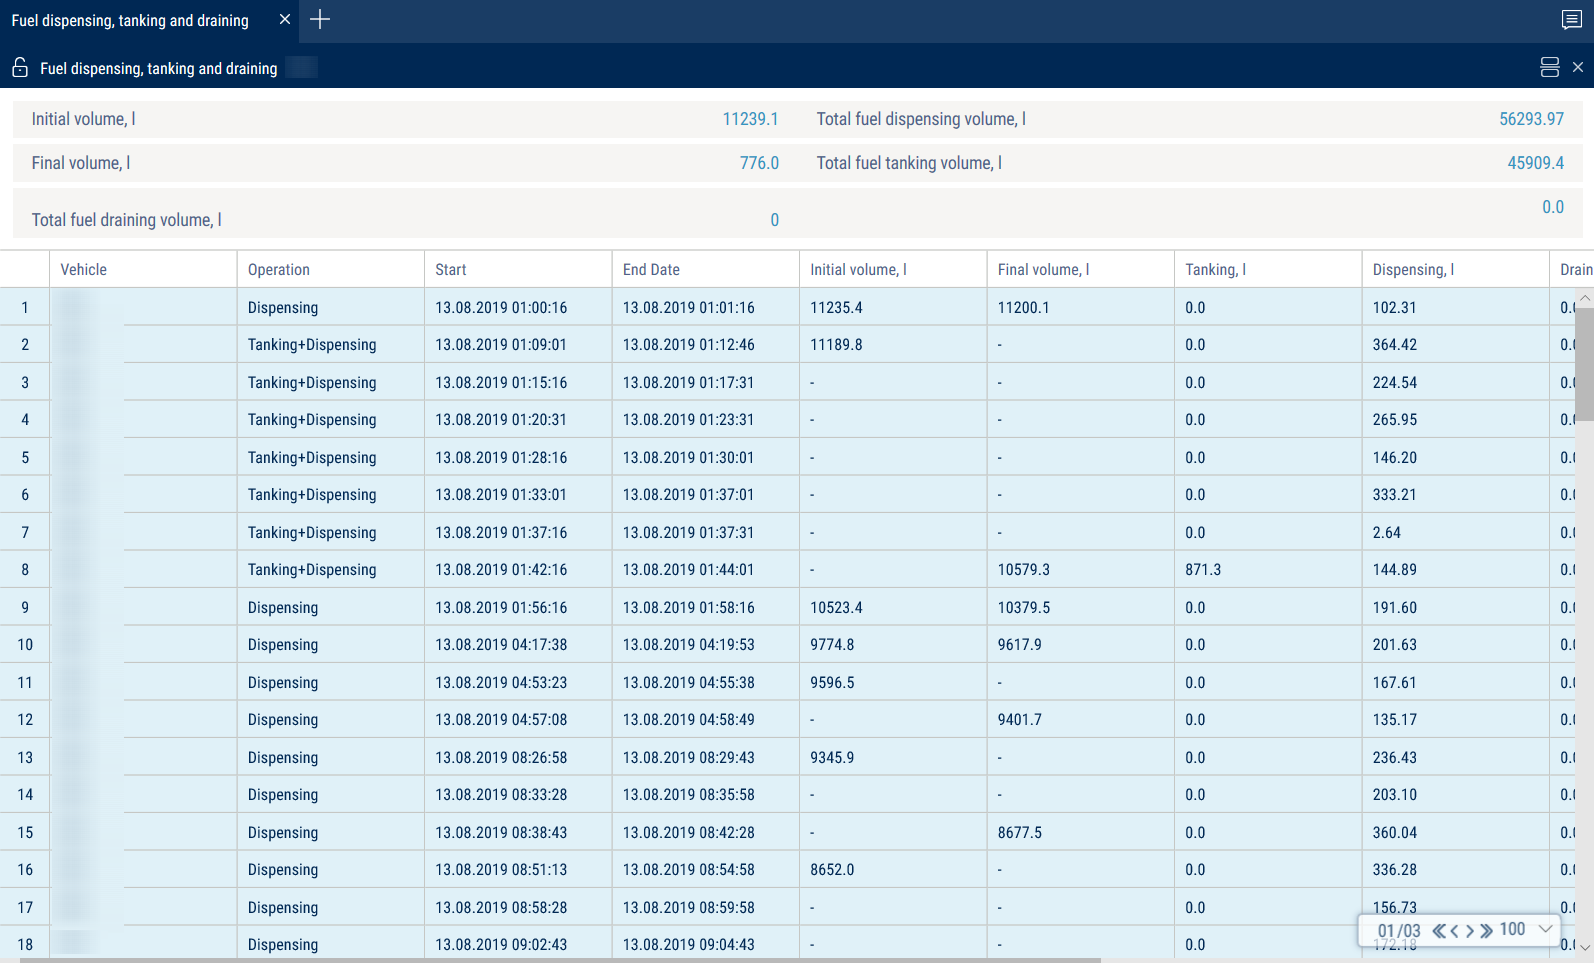Viewport: 1594px width, 963px height.
Task: Click the vertical scrollbar thumb of the table
Action: tap(1584, 365)
